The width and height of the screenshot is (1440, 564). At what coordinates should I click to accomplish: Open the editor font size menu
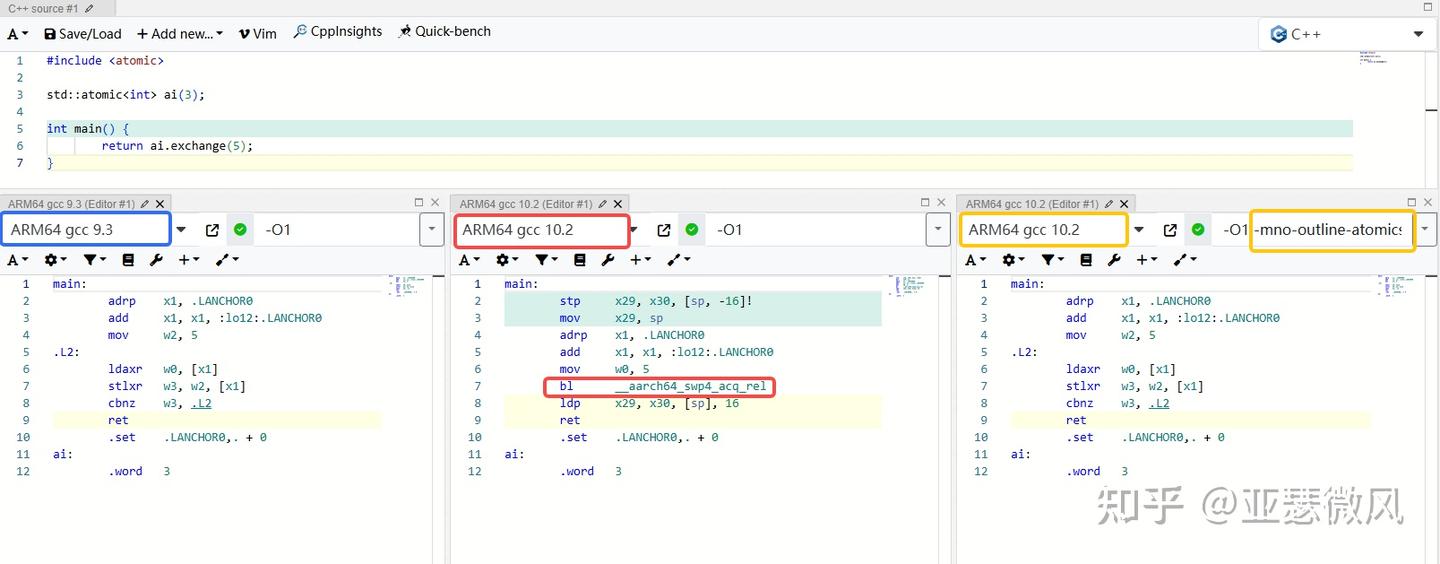[x=18, y=33]
